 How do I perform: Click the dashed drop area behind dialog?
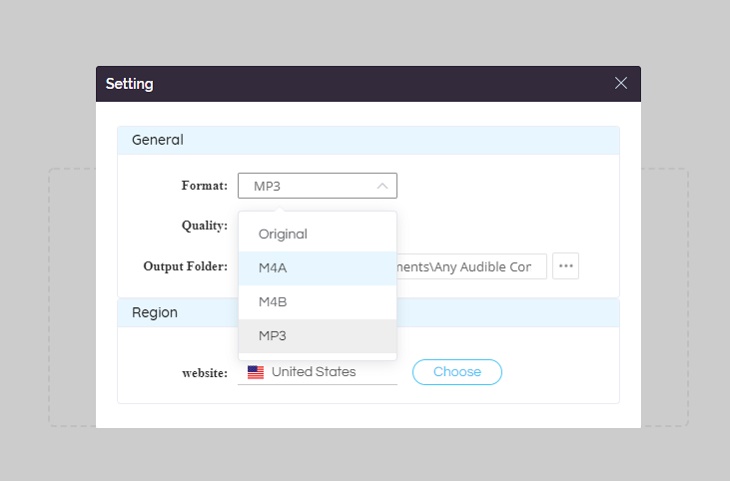click(x=72, y=297)
